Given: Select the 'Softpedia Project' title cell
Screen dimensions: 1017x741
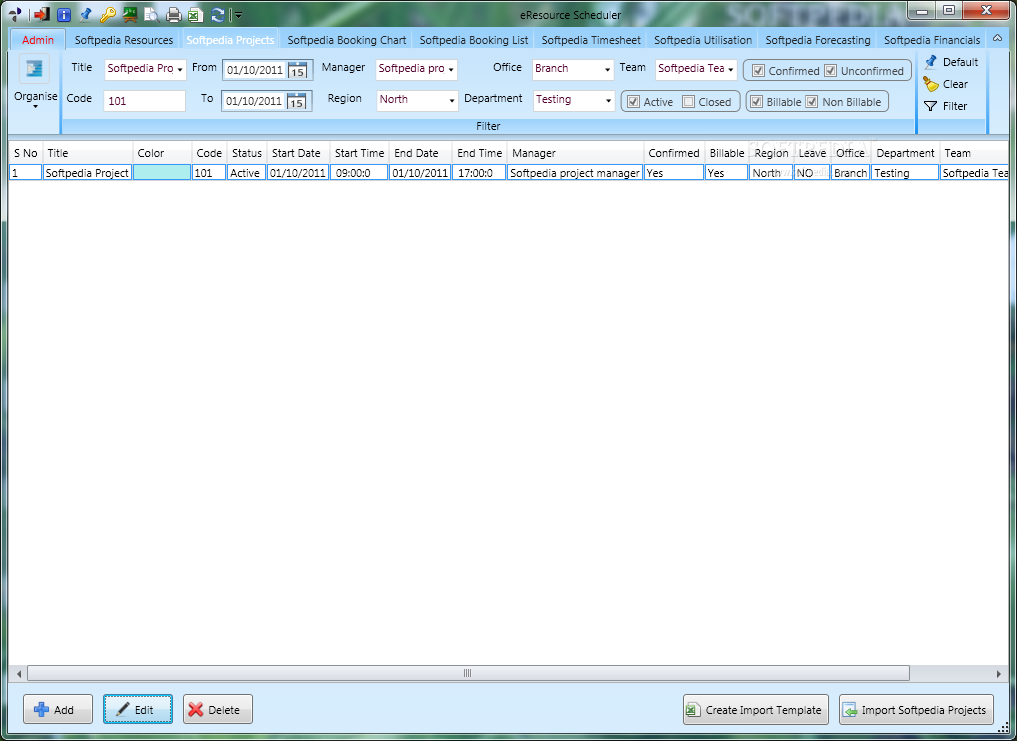Looking at the screenshot, I should tap(87, 173).
